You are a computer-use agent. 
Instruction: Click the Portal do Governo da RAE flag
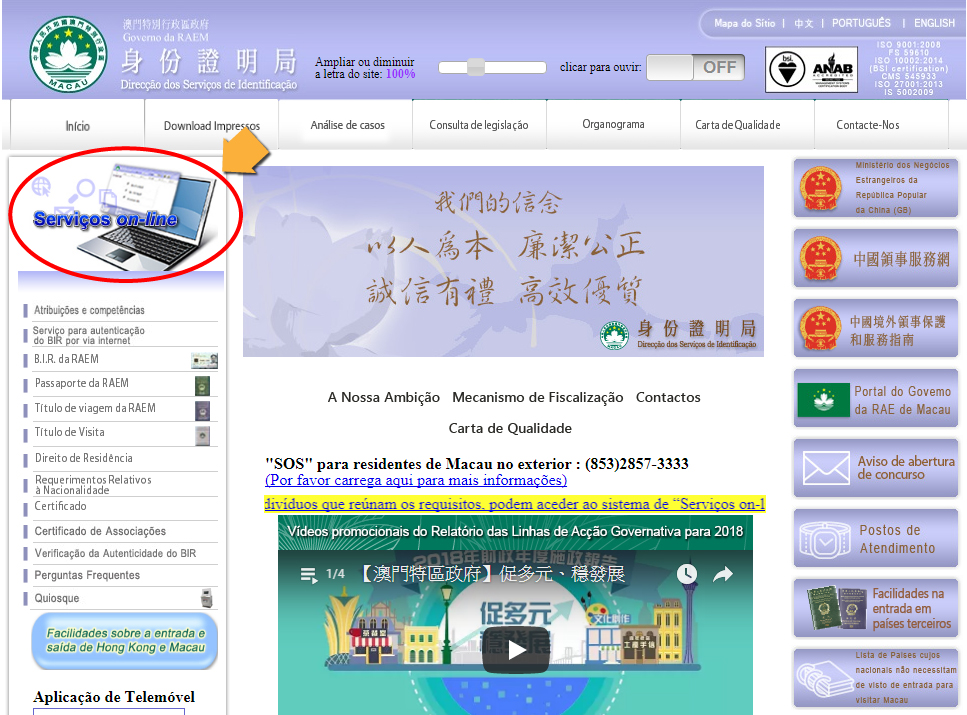[x=823, y=400]
